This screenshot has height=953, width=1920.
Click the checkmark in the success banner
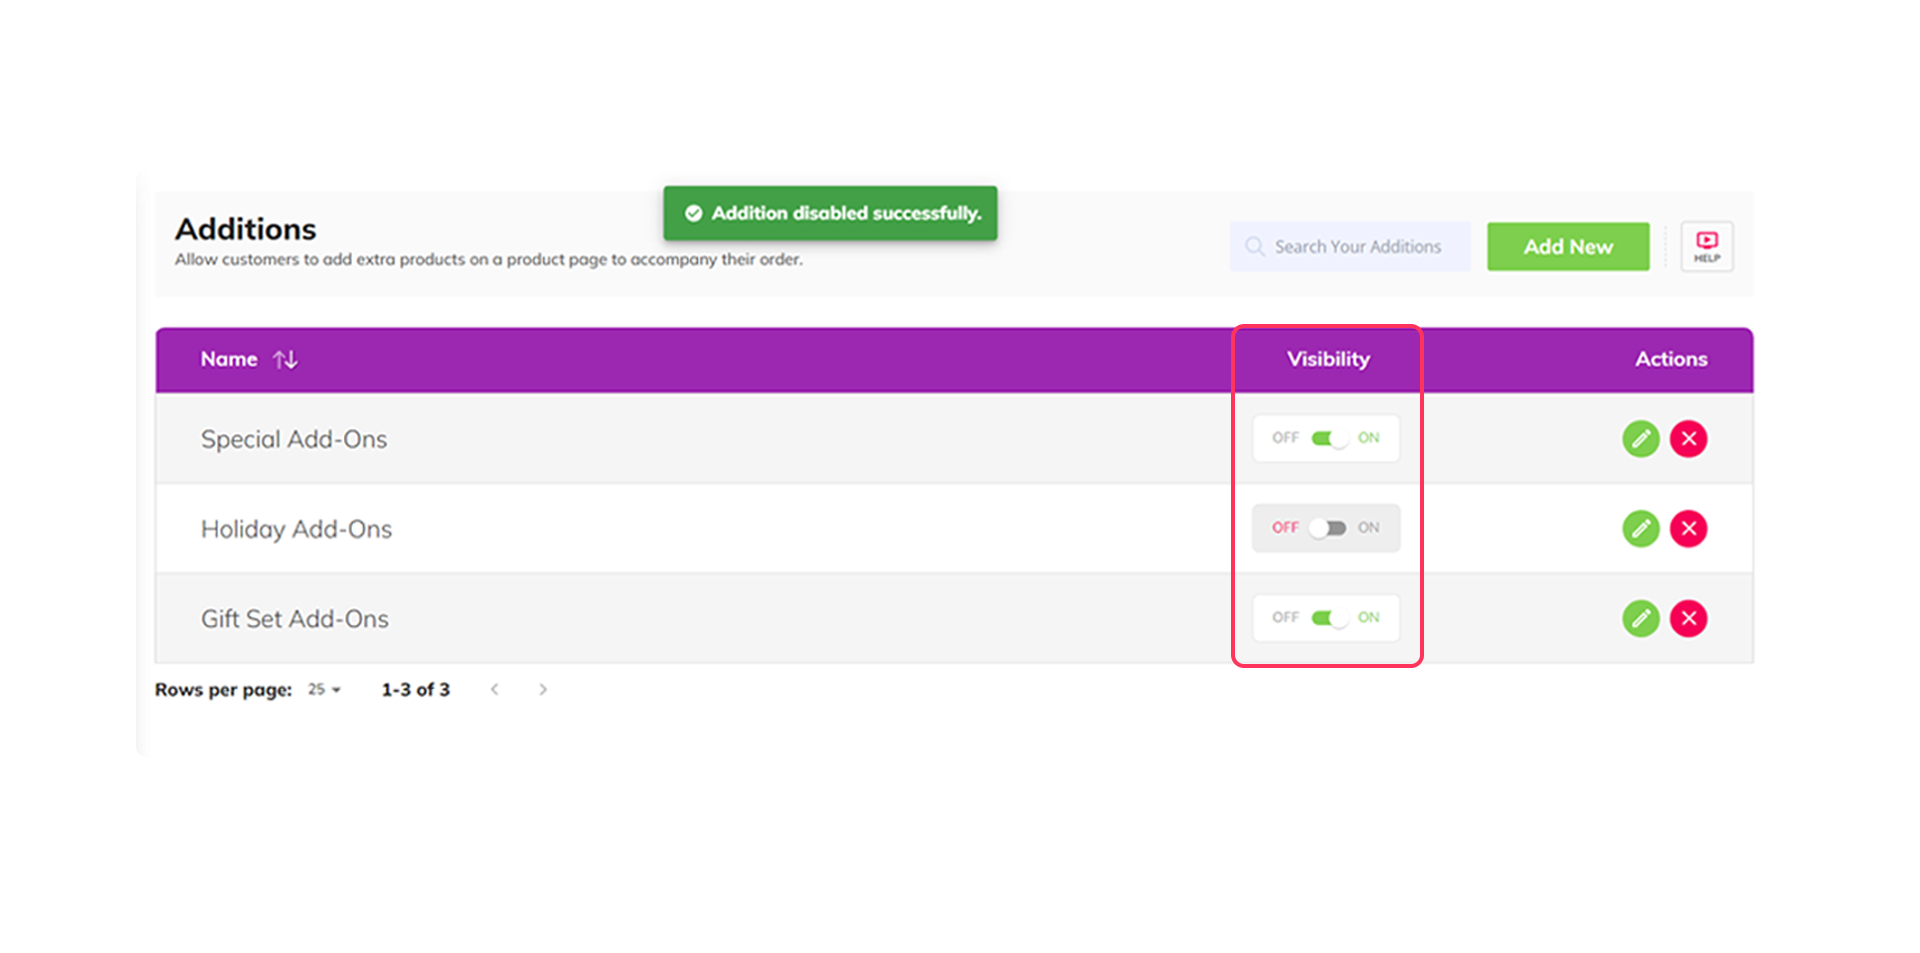click(x=694, y=212)
